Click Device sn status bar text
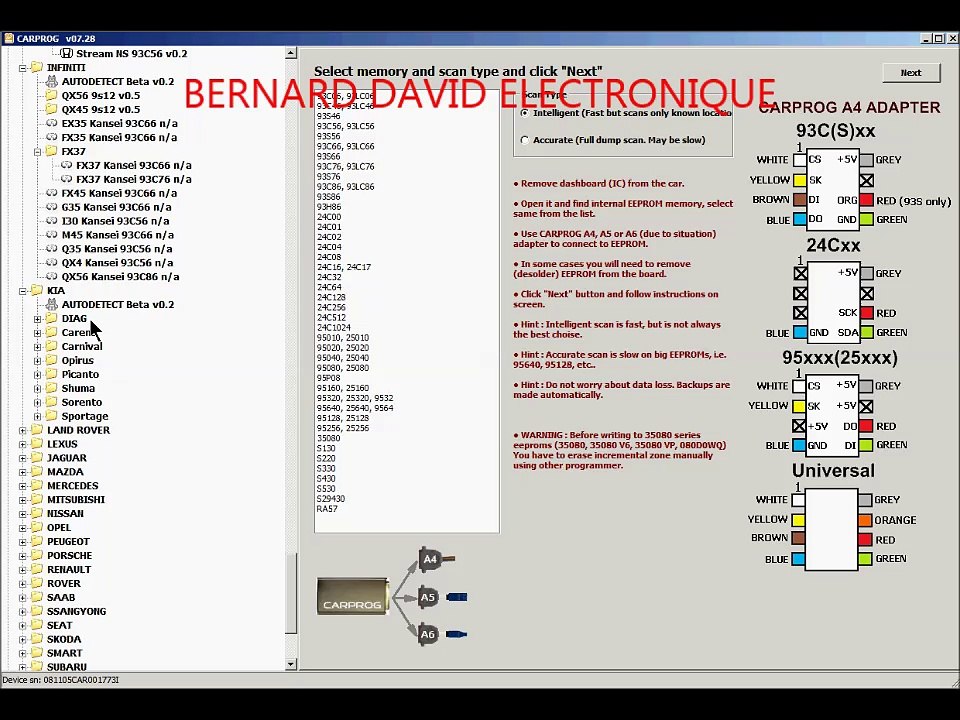 click(61, 680)
